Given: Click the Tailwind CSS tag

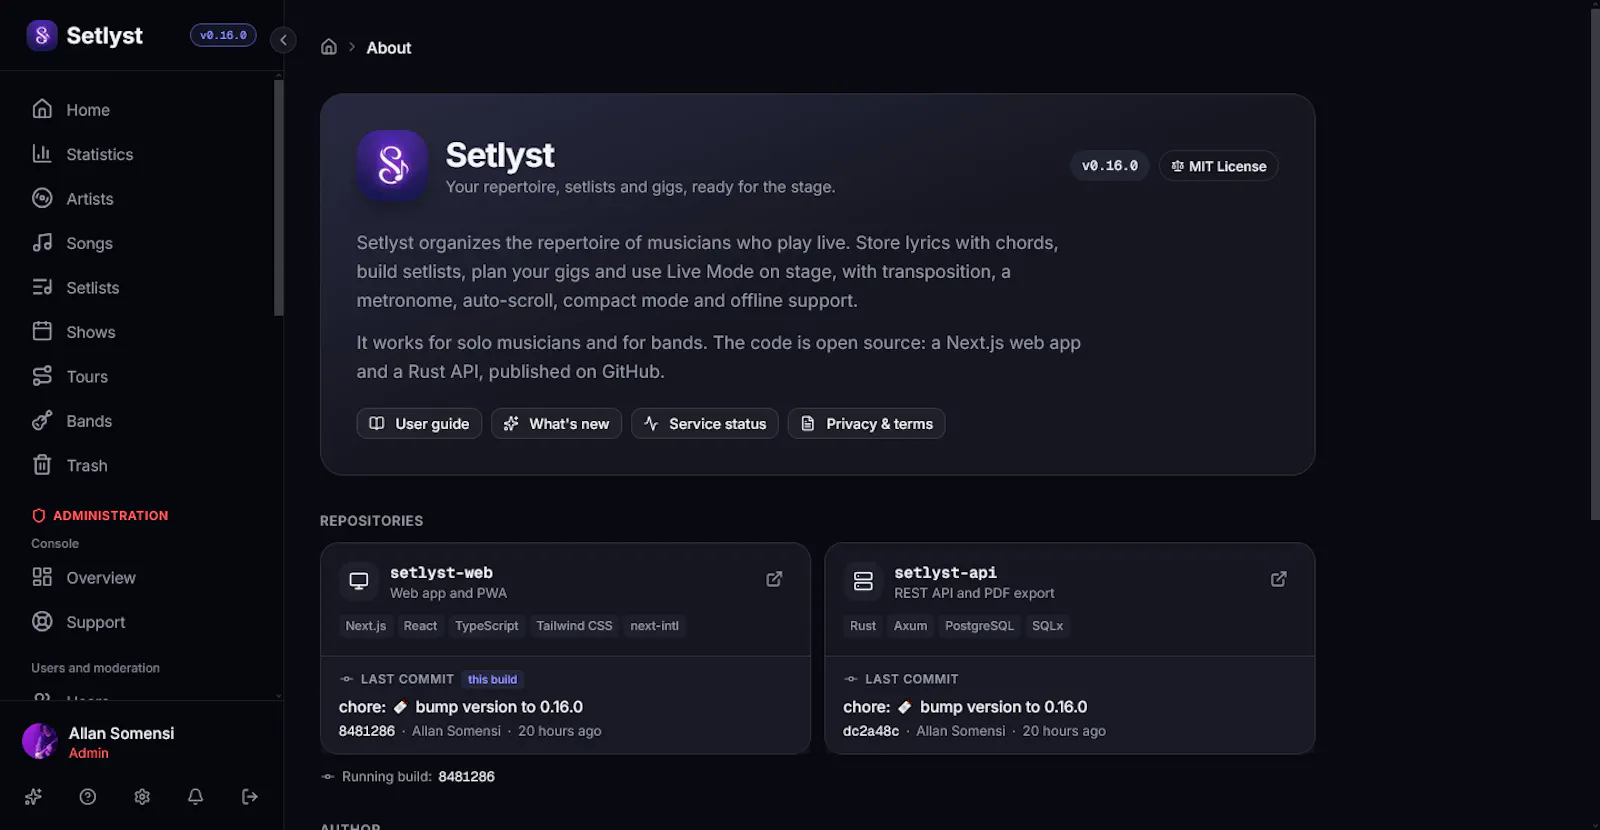Looking at the screenshot, I should tap(574, 626).
